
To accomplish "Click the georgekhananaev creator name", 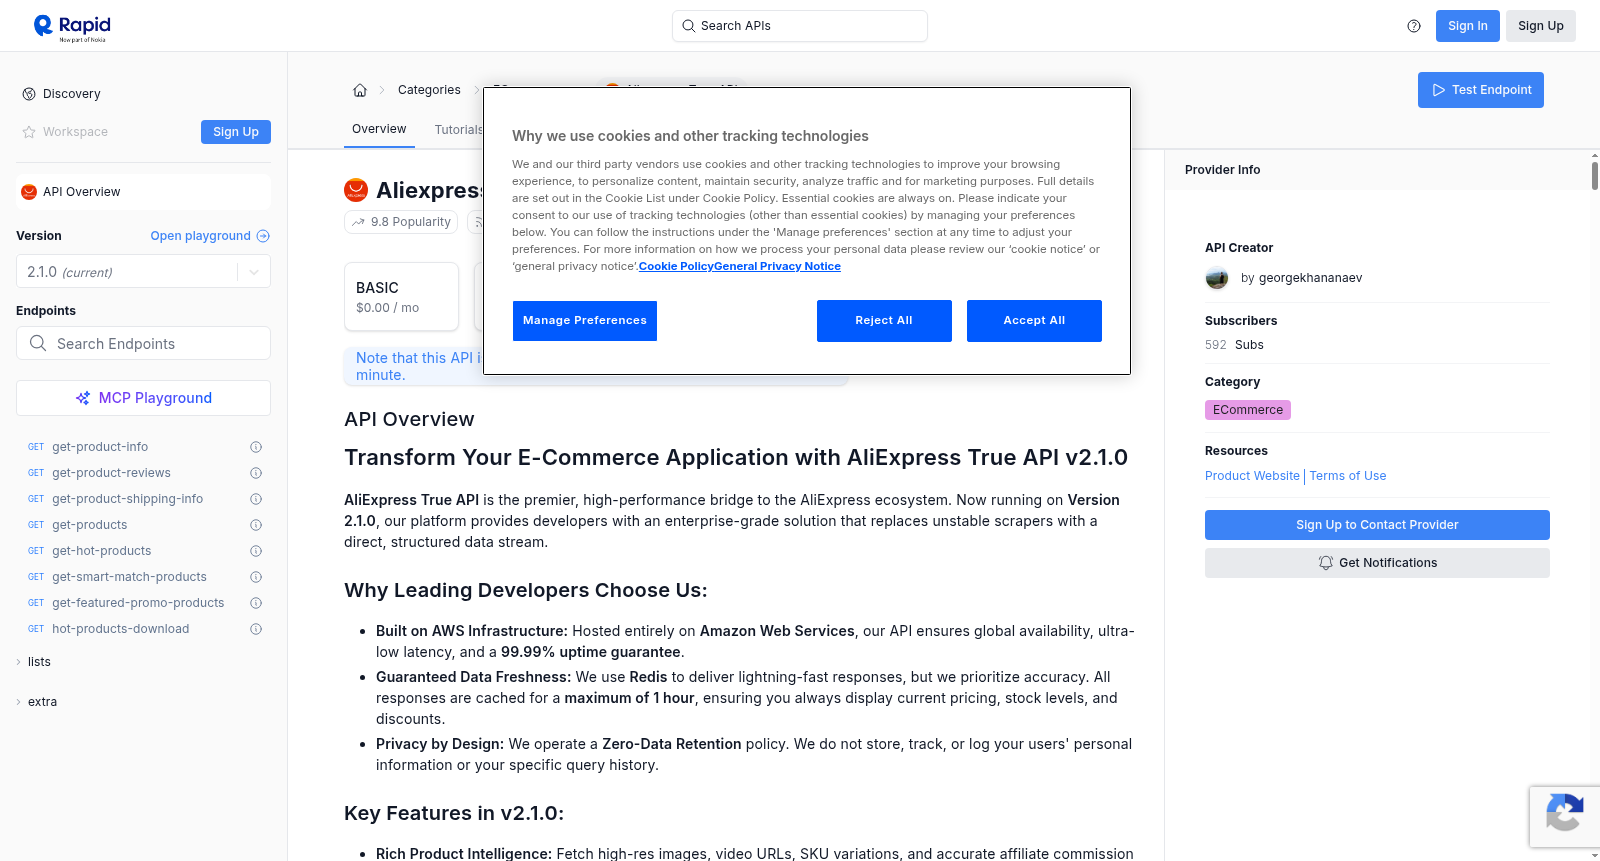I will tap(1310, 278).
